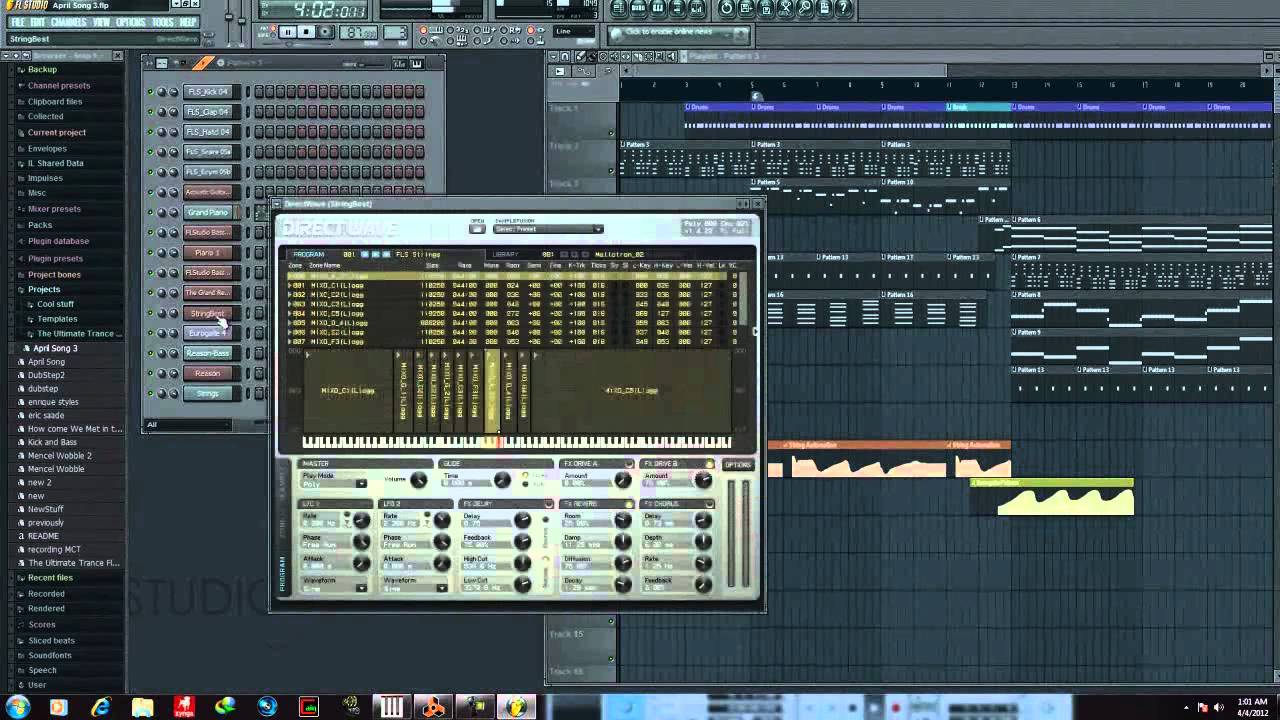Collapse the Projects folder in browser
This screenshot has height=720, width=1280.
coord(43,289)
